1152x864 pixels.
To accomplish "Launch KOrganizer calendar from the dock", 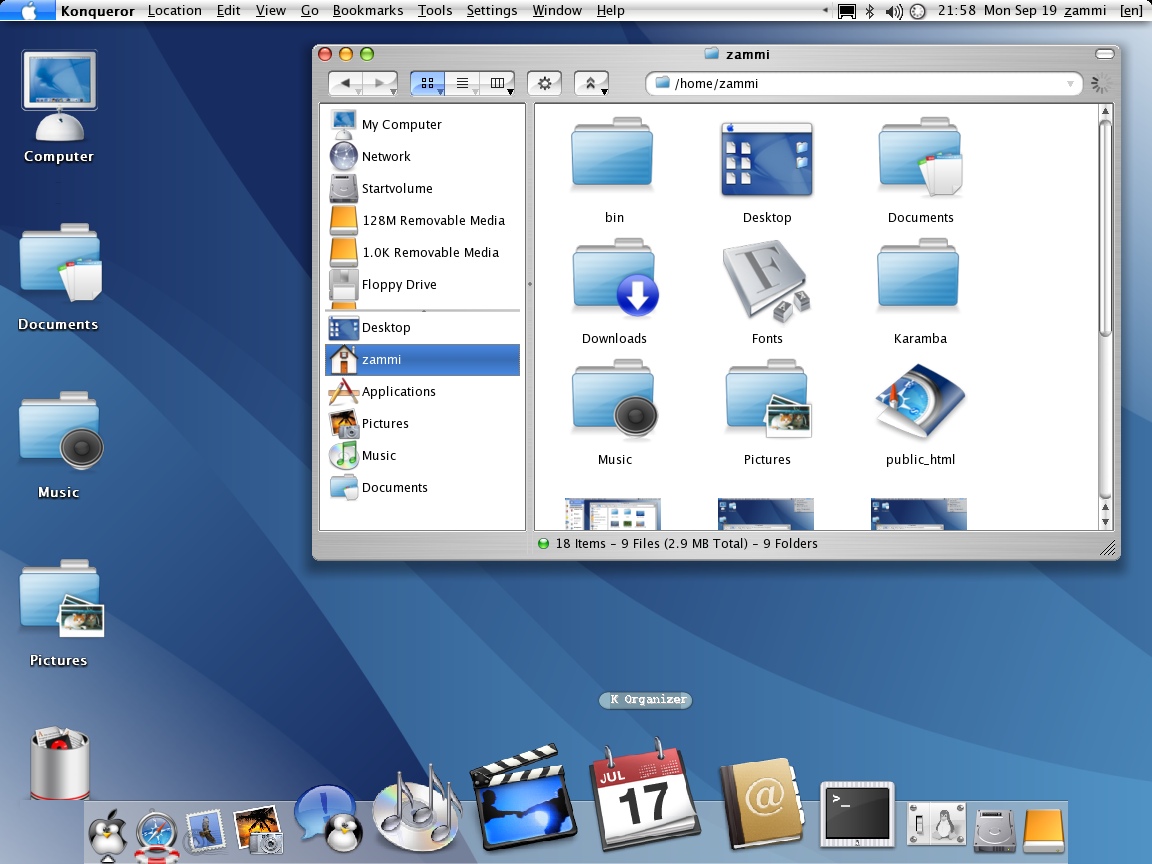I will click(645, 796).
